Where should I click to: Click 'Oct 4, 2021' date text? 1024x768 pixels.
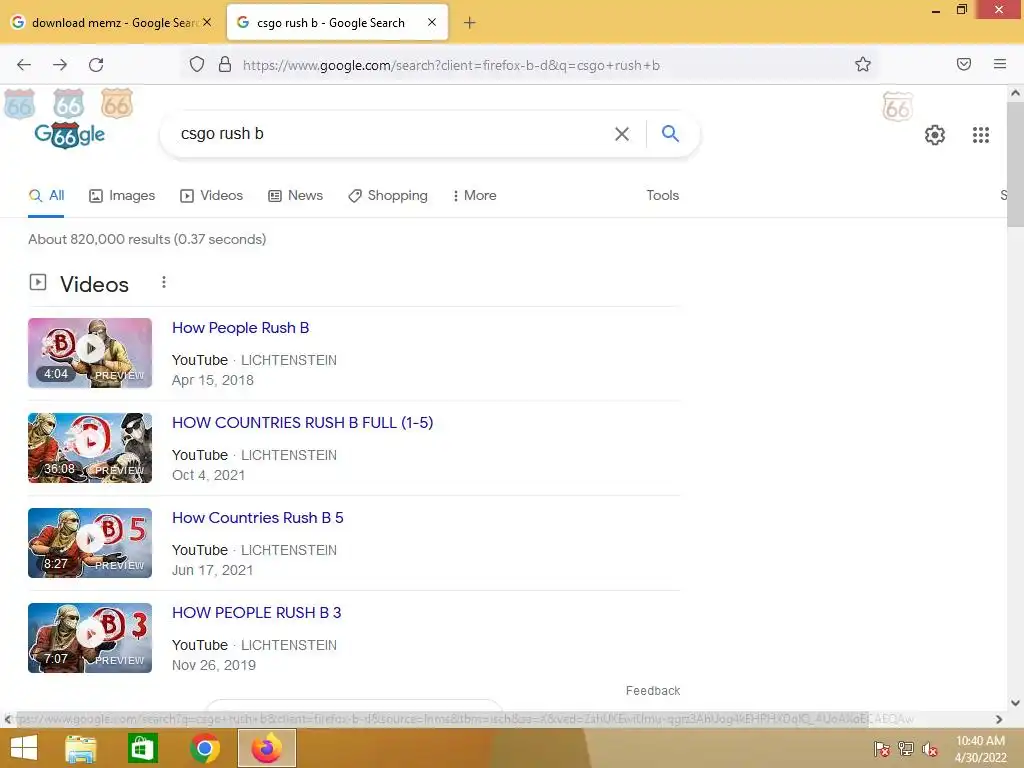click(208, 475)
